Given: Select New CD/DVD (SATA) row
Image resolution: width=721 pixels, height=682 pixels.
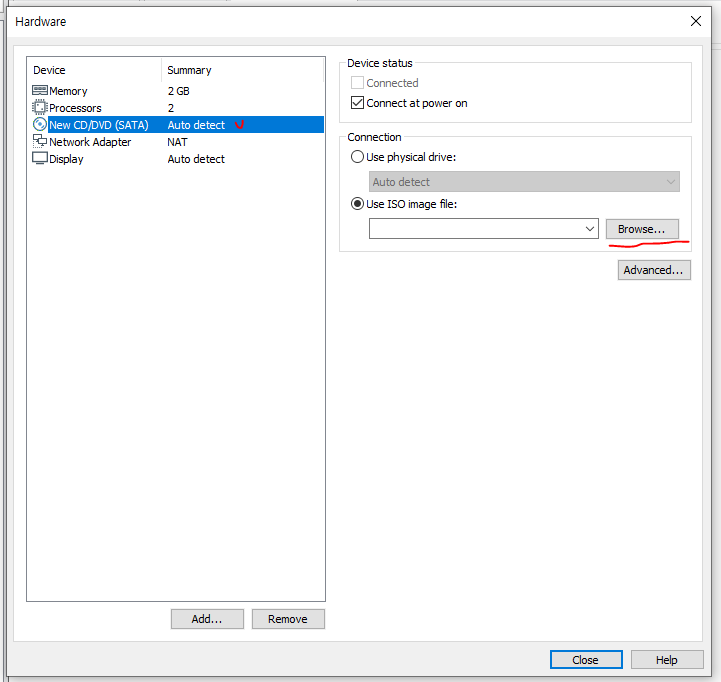Looking at the screenshot, I should tap(176, 125).
